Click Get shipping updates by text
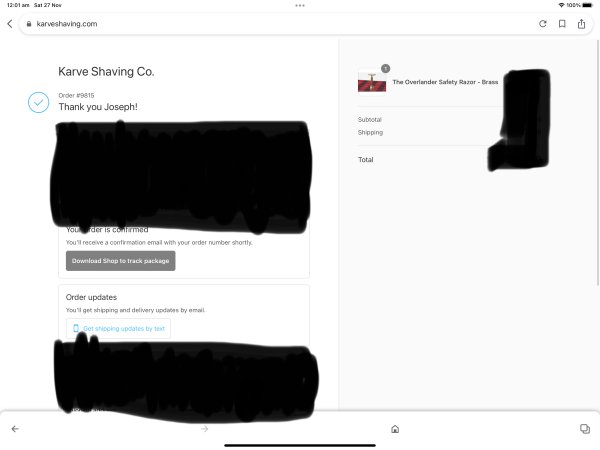The image size is (600, 450). point(118,328)
